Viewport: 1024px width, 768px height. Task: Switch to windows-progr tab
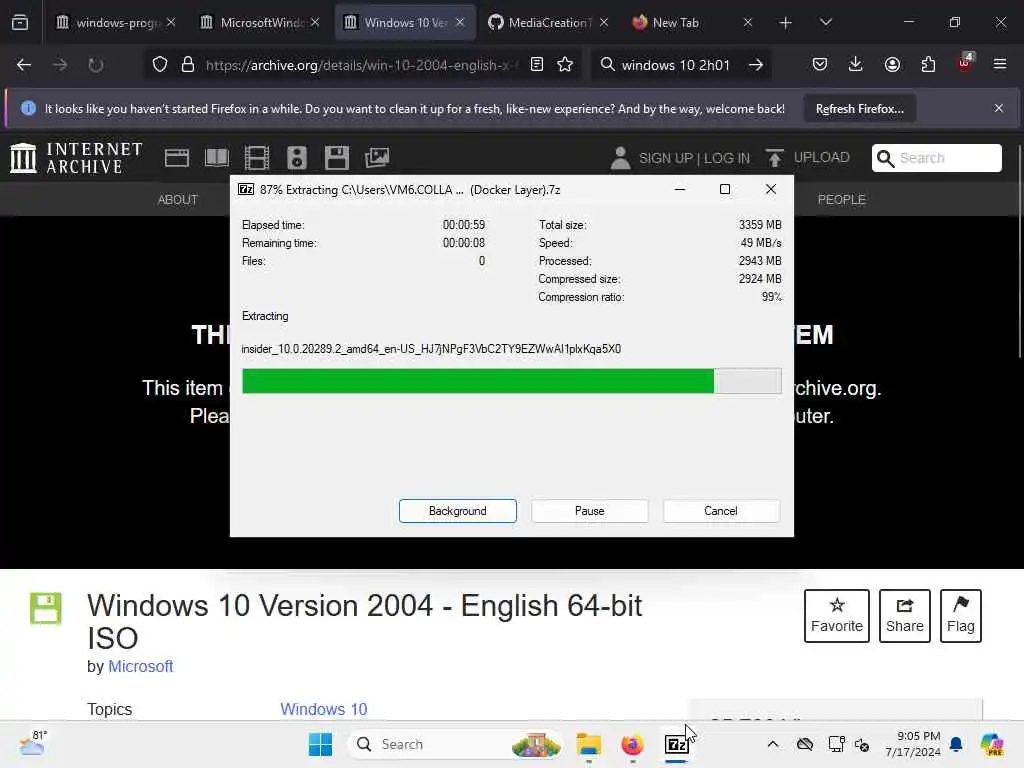tap(116, 23)
